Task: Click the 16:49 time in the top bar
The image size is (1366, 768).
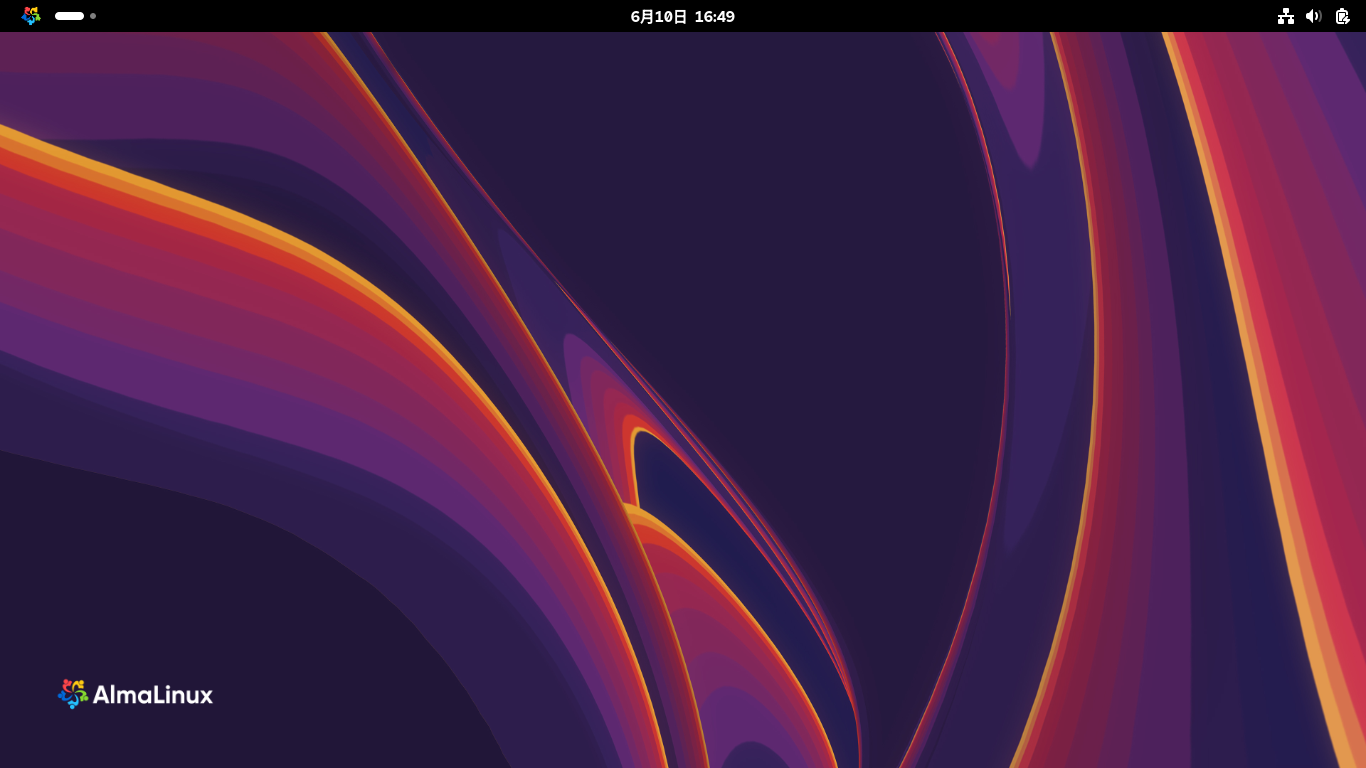Action: (714, 16)
